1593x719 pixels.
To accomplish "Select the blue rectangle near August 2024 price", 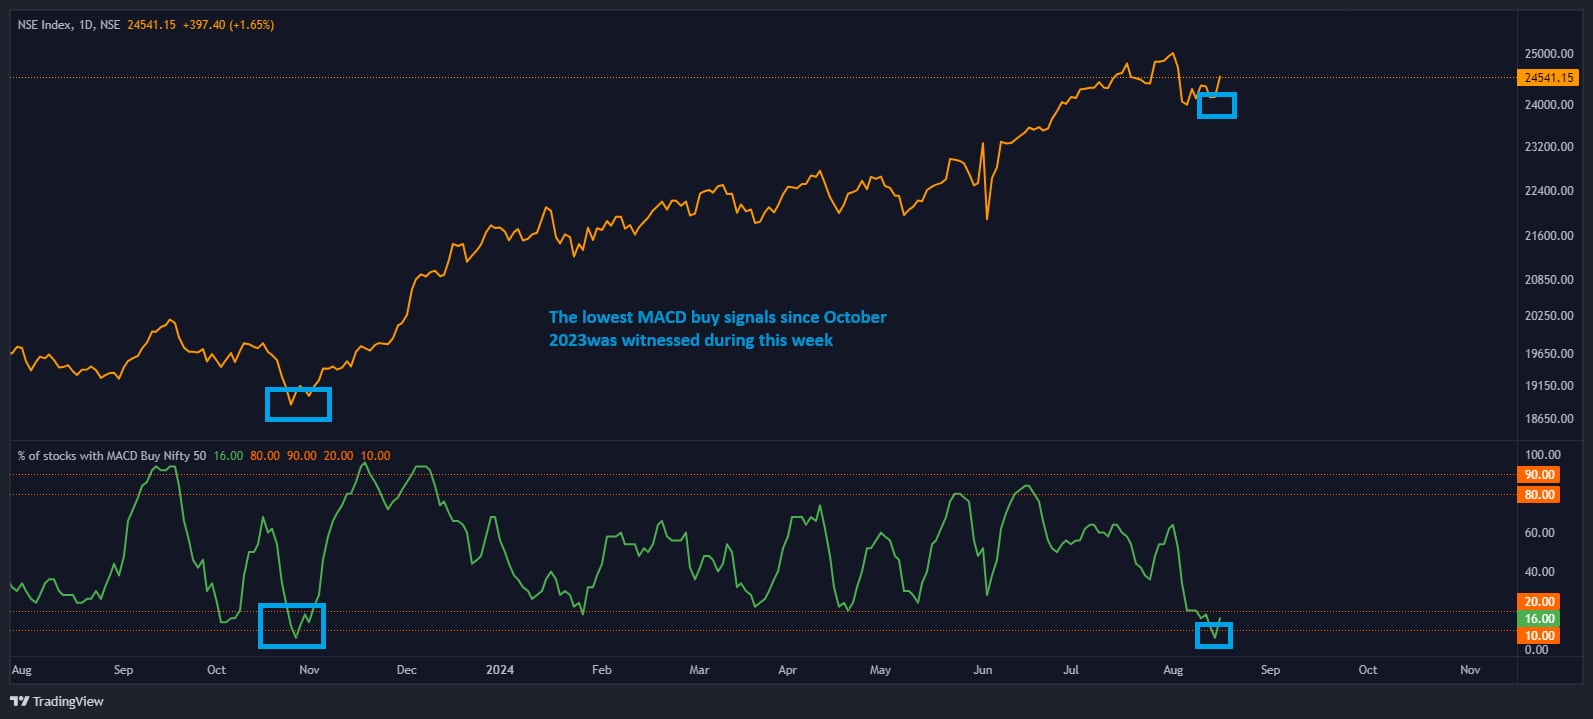I will [1217, 105].
